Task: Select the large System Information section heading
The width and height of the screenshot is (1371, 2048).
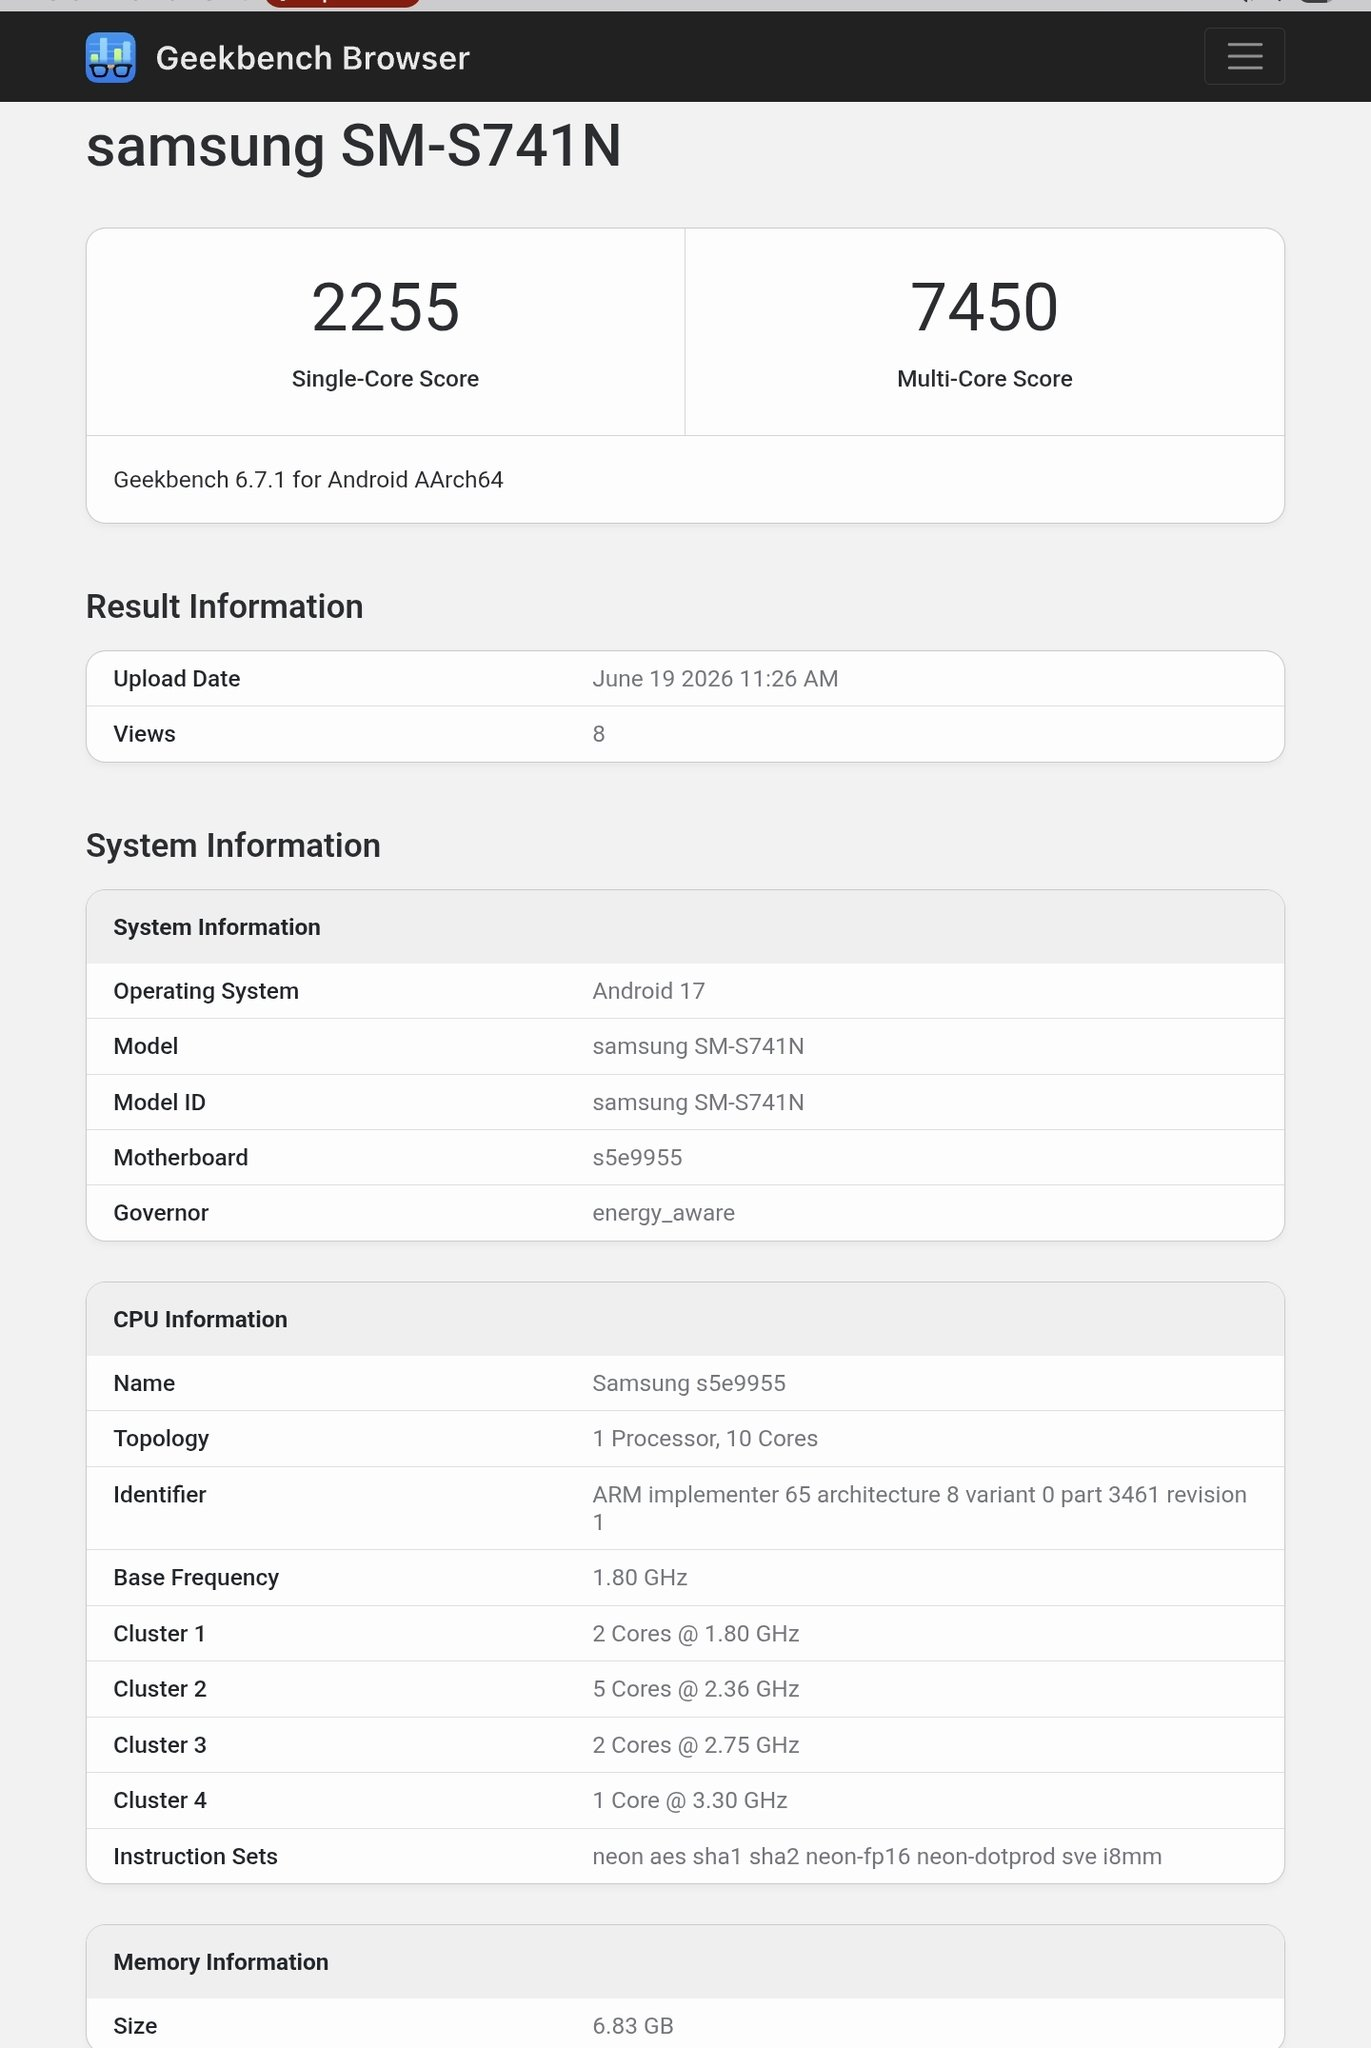Action: coord(233,845)
